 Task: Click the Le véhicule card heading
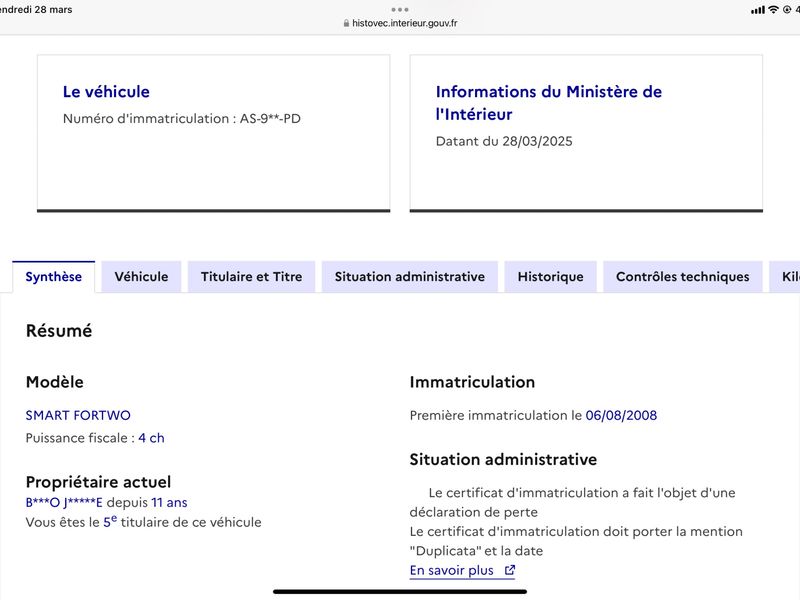pos(106,91)
